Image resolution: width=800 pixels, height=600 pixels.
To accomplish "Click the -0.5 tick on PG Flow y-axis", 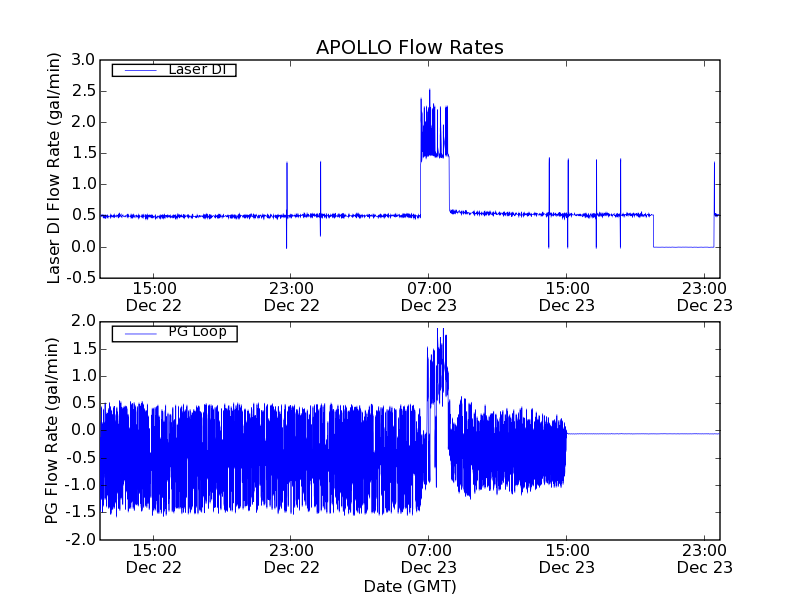I will click(80, 458).
